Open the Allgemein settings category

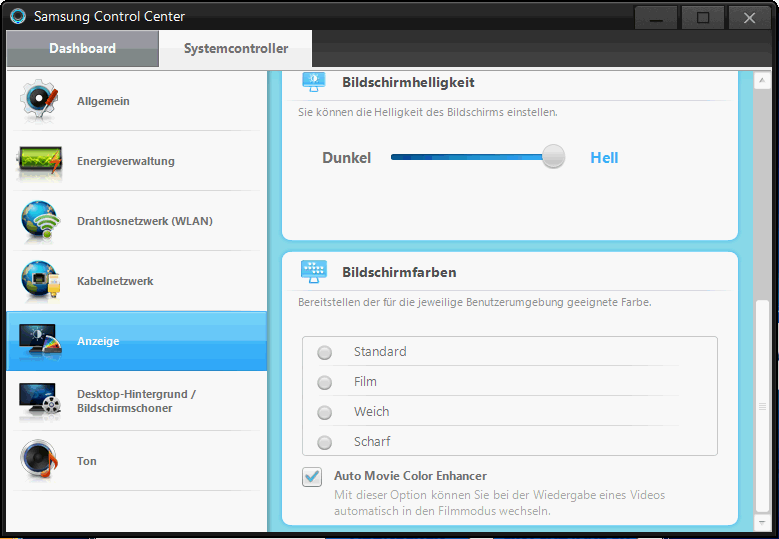pos(137,101)
